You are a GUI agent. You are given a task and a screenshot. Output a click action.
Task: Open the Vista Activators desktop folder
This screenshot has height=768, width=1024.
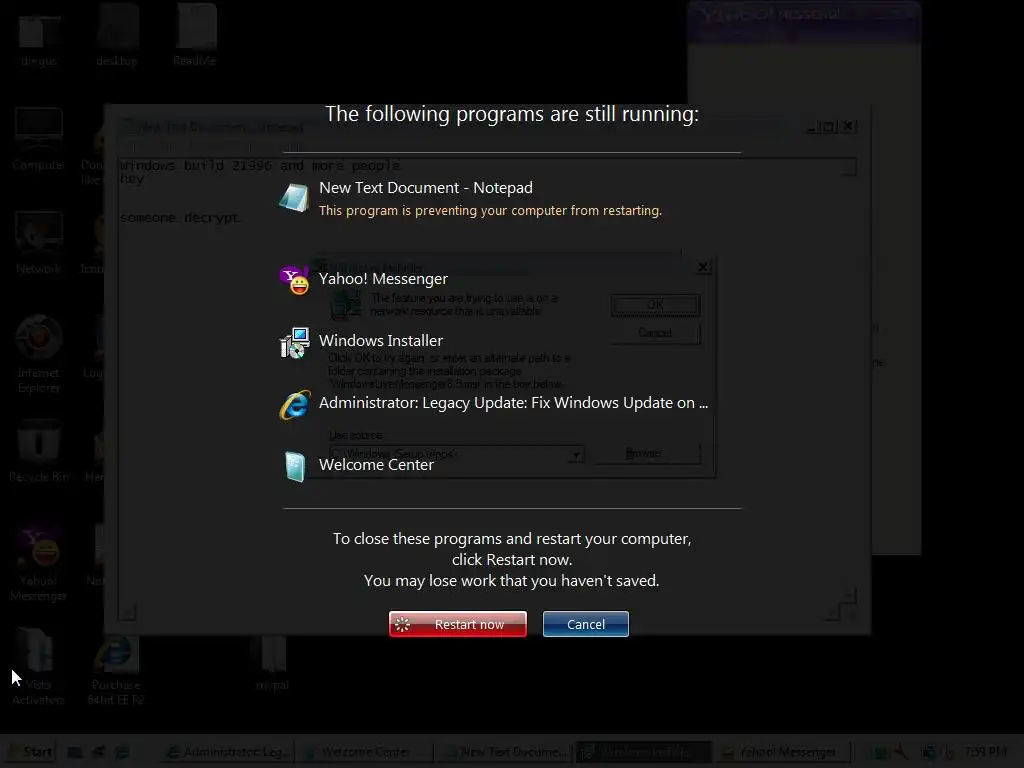[x=39, y=666]
